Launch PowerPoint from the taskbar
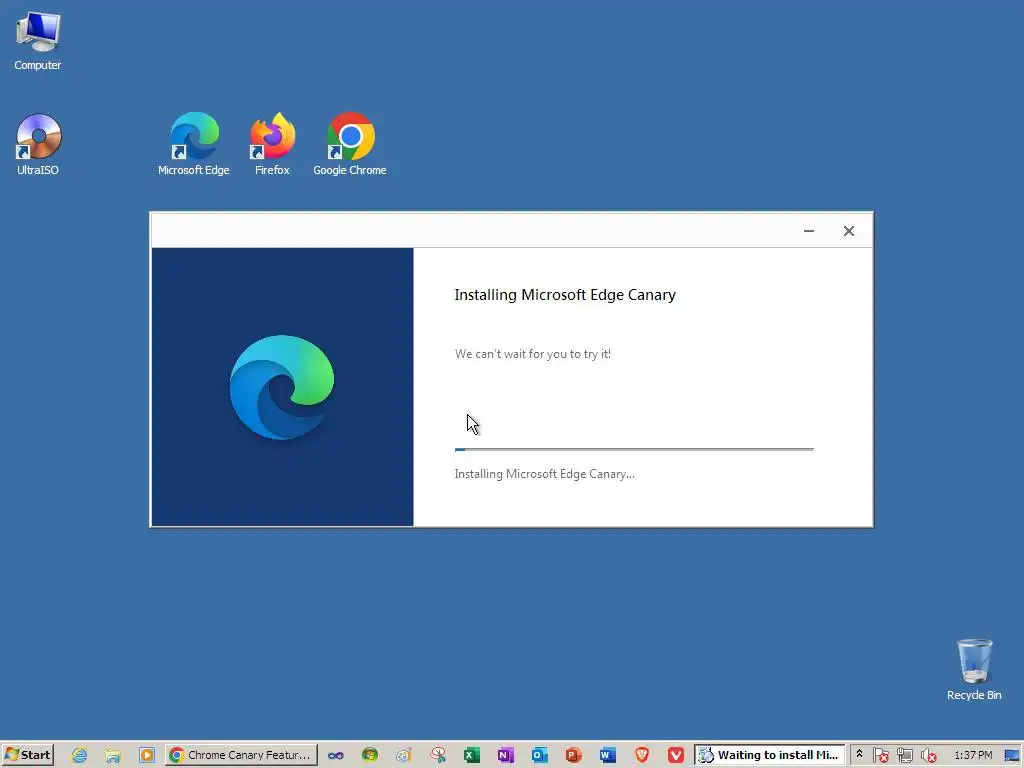 pyautogui.click(x=573, y=755)
